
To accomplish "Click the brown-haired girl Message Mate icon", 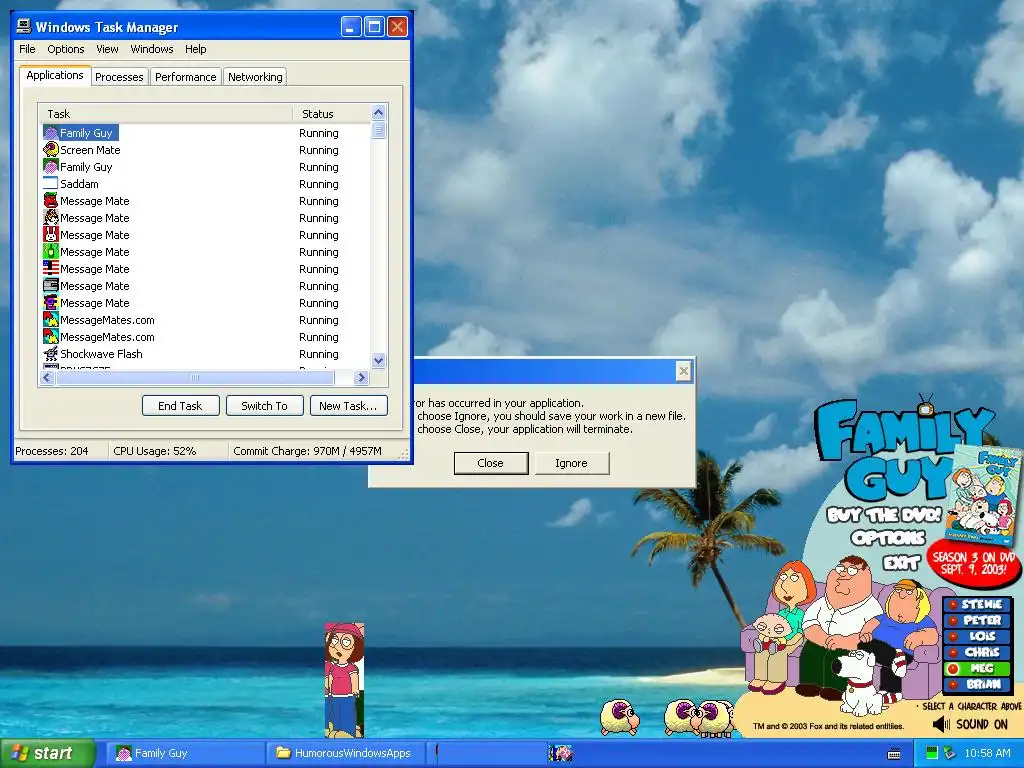I will click(x=51, y=217).
